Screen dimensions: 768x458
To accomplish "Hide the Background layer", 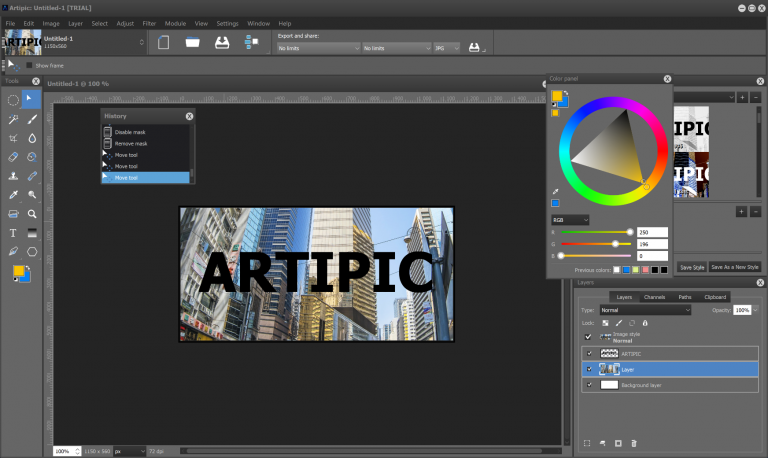I will click(x=589, y=385).
